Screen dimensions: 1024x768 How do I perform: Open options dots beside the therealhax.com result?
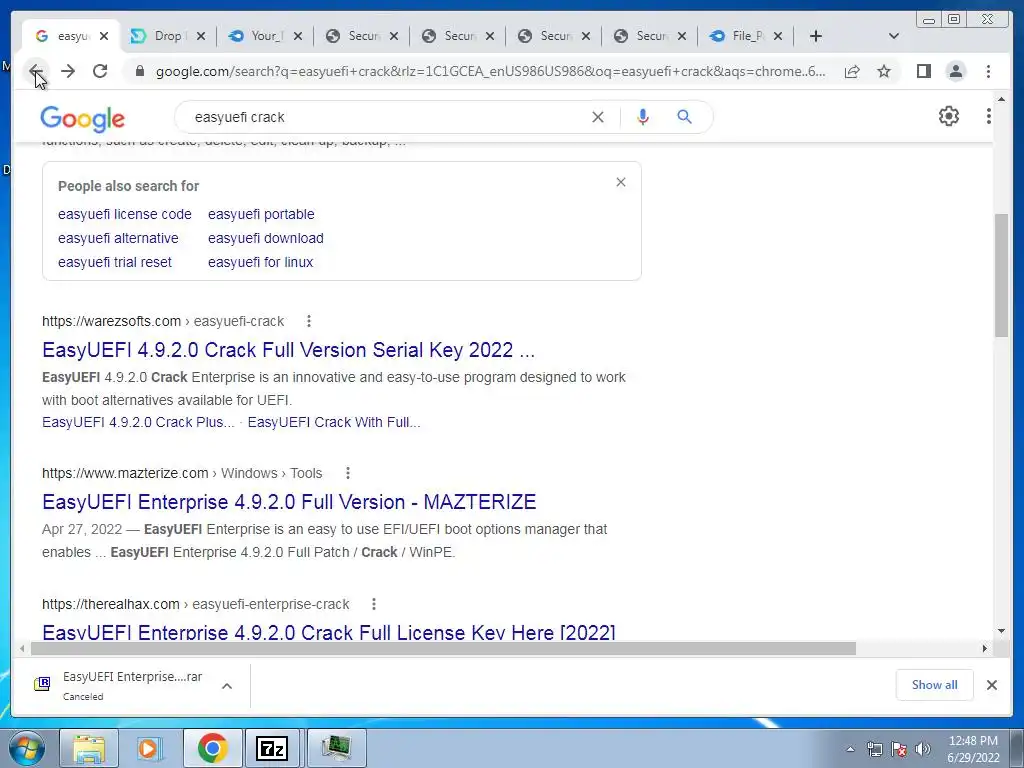[x=374, y=604]
